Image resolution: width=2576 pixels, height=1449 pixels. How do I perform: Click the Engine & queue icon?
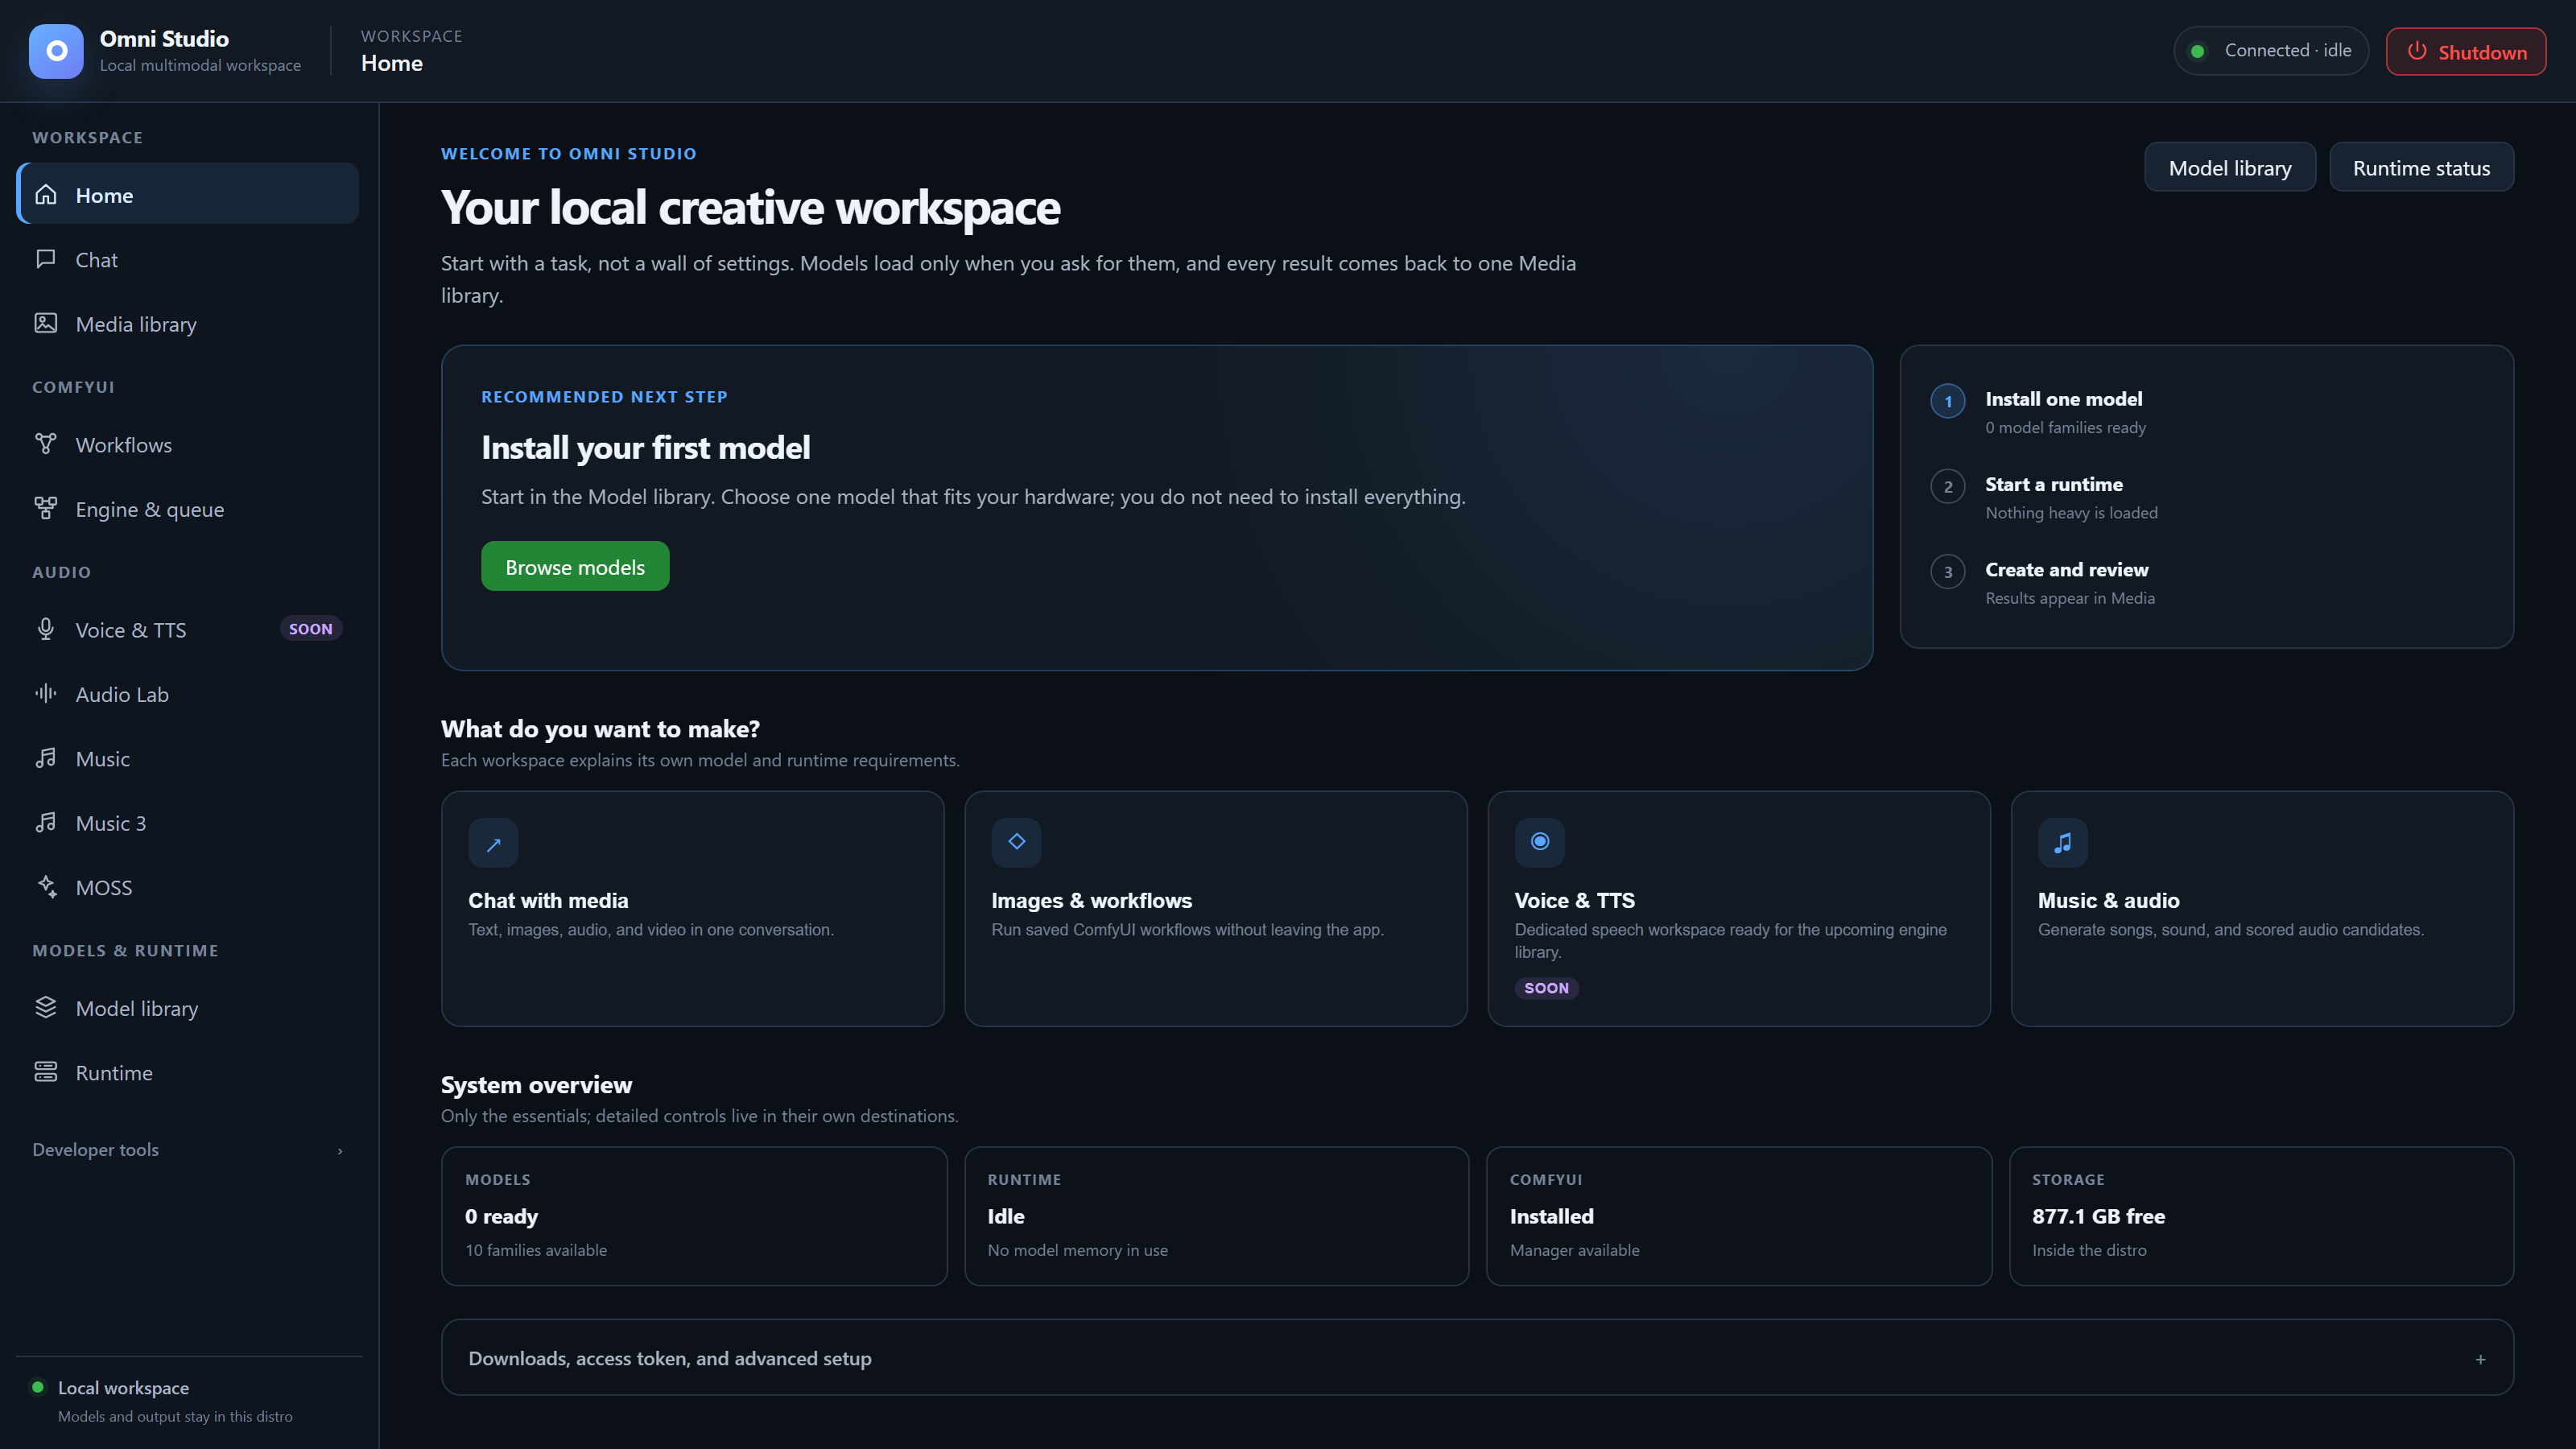(x=46, y=508)
